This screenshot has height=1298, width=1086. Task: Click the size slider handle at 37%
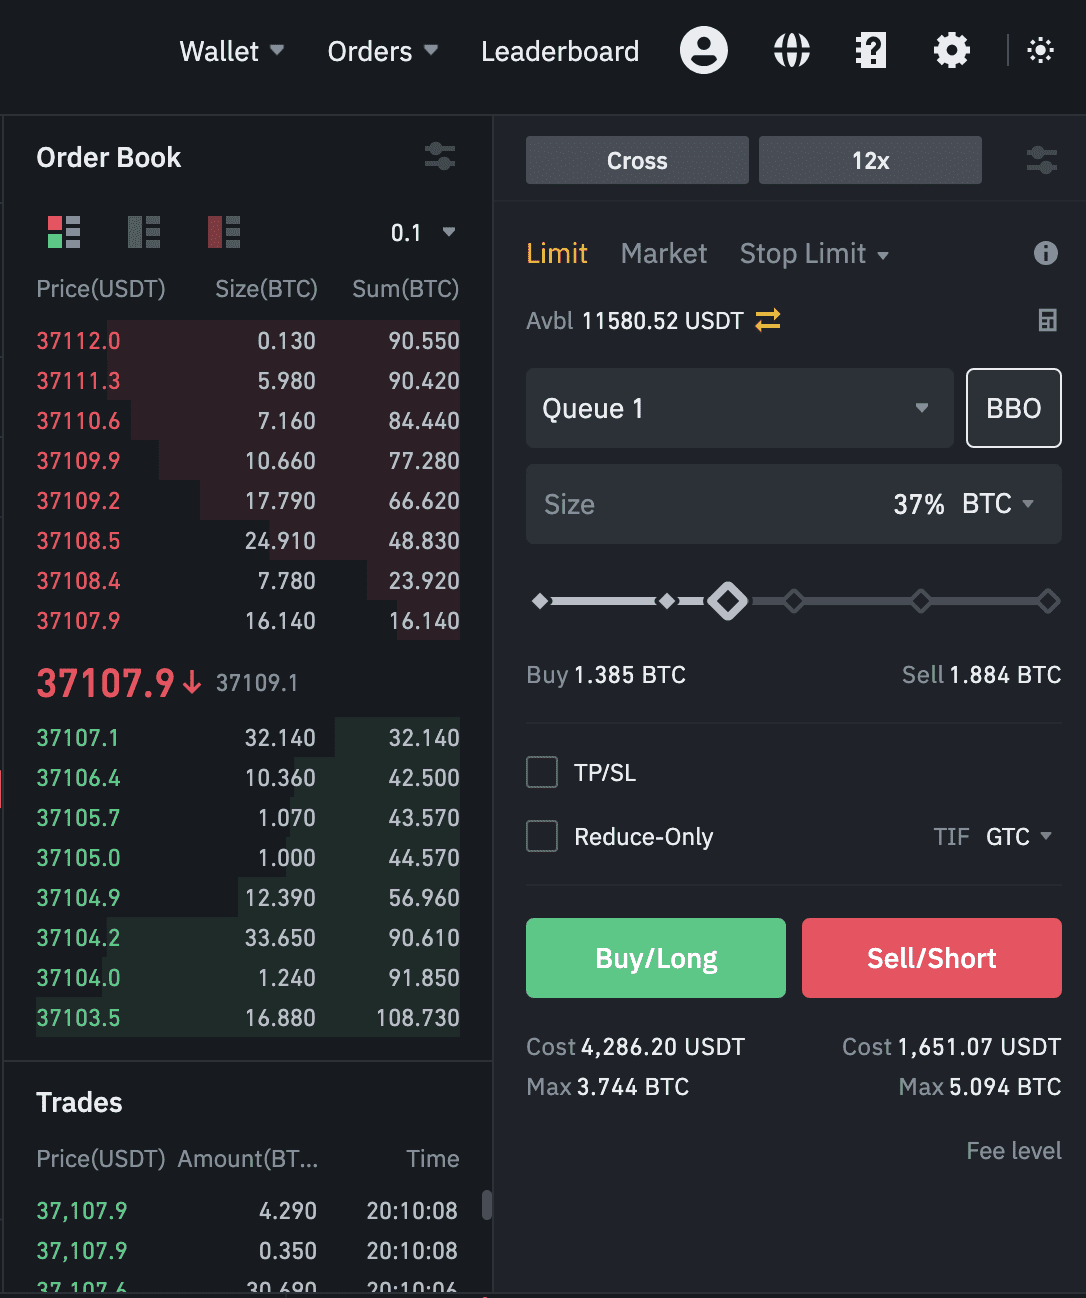click(727, 601)
